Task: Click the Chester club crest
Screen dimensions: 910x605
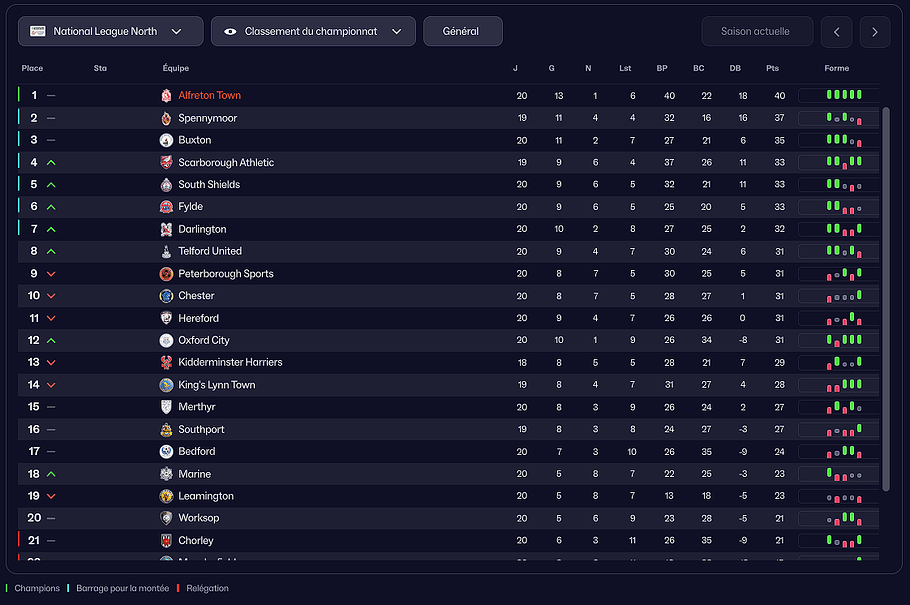Action: point(165,295)
